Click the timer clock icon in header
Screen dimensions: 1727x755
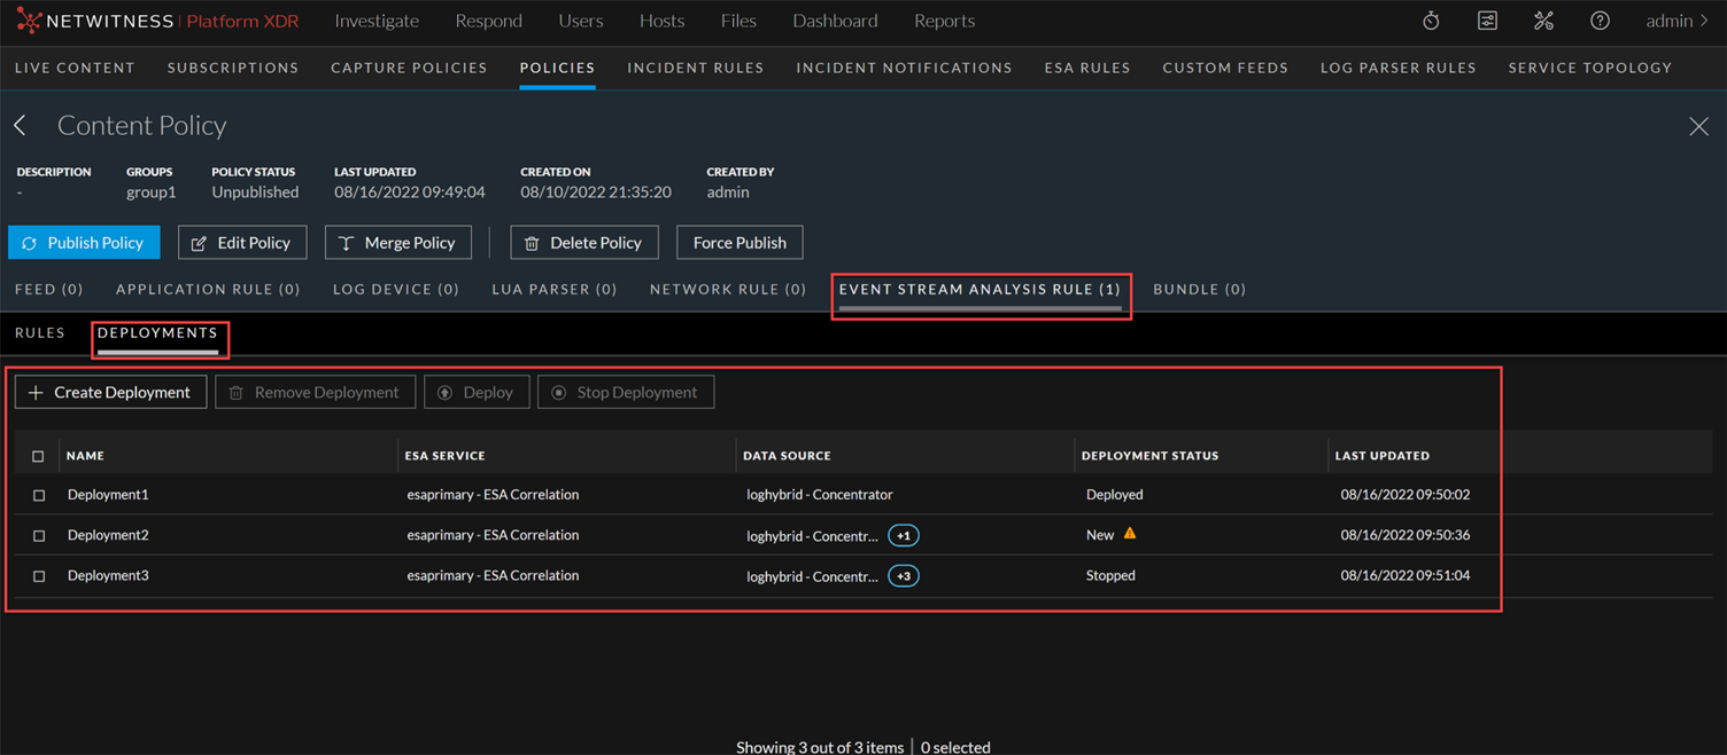click(1431, 21)
